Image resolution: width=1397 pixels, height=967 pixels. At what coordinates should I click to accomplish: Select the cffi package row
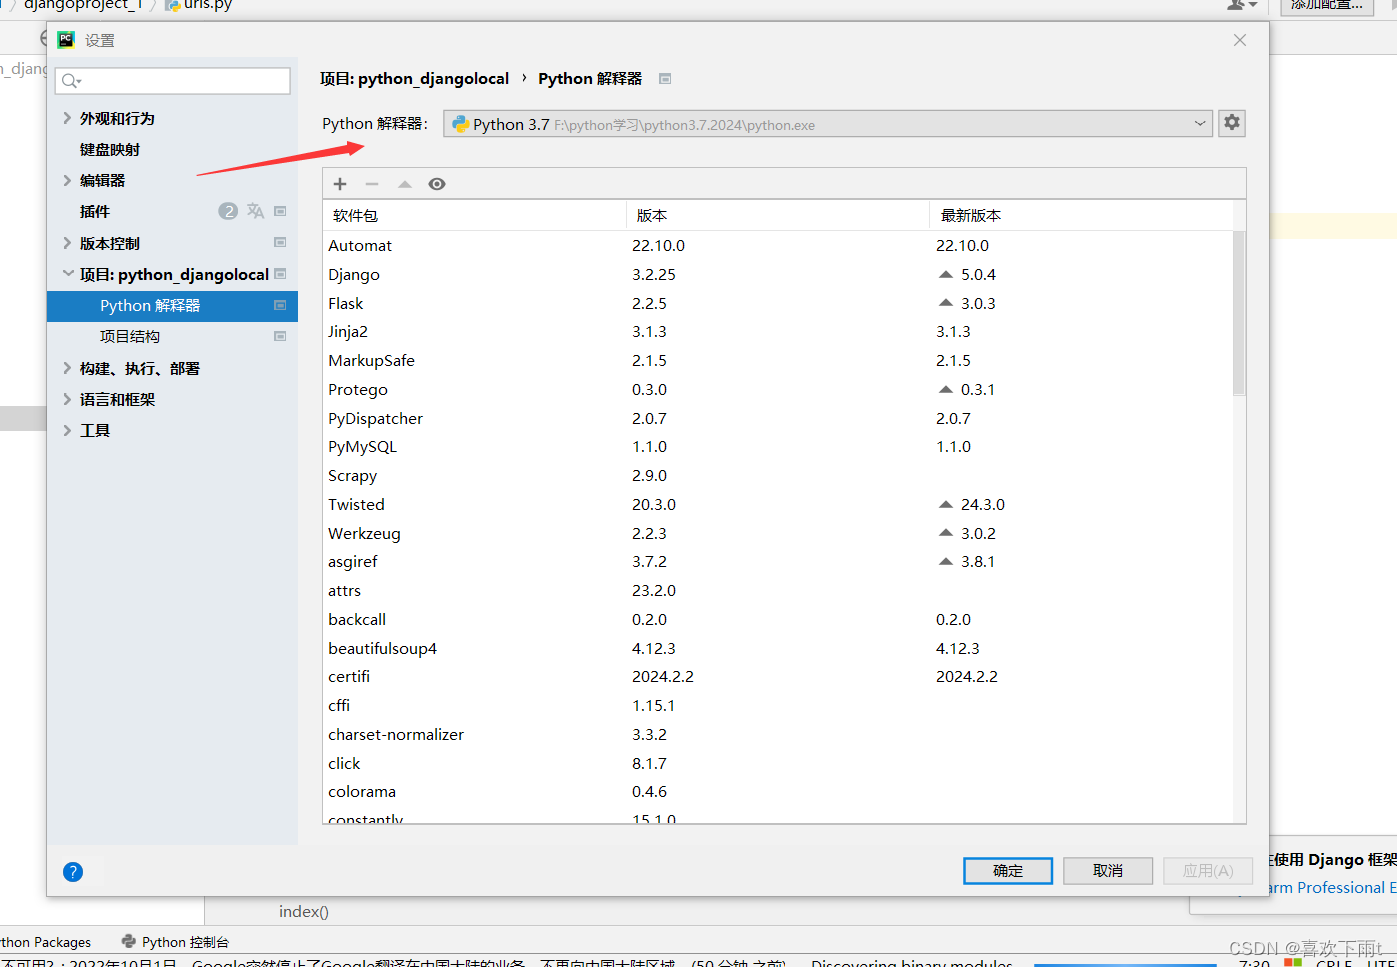click(x=778, y=706)
